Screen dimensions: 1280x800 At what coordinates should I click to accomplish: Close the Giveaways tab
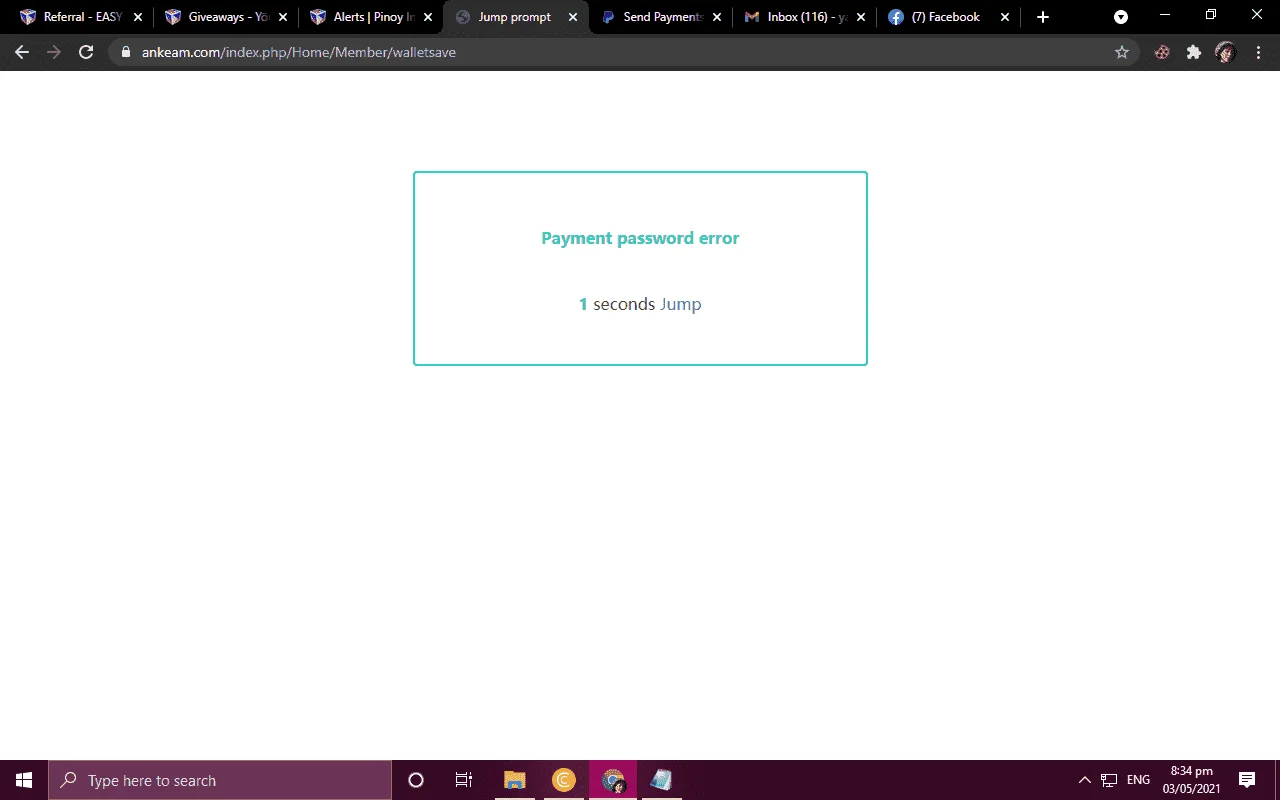283,17
